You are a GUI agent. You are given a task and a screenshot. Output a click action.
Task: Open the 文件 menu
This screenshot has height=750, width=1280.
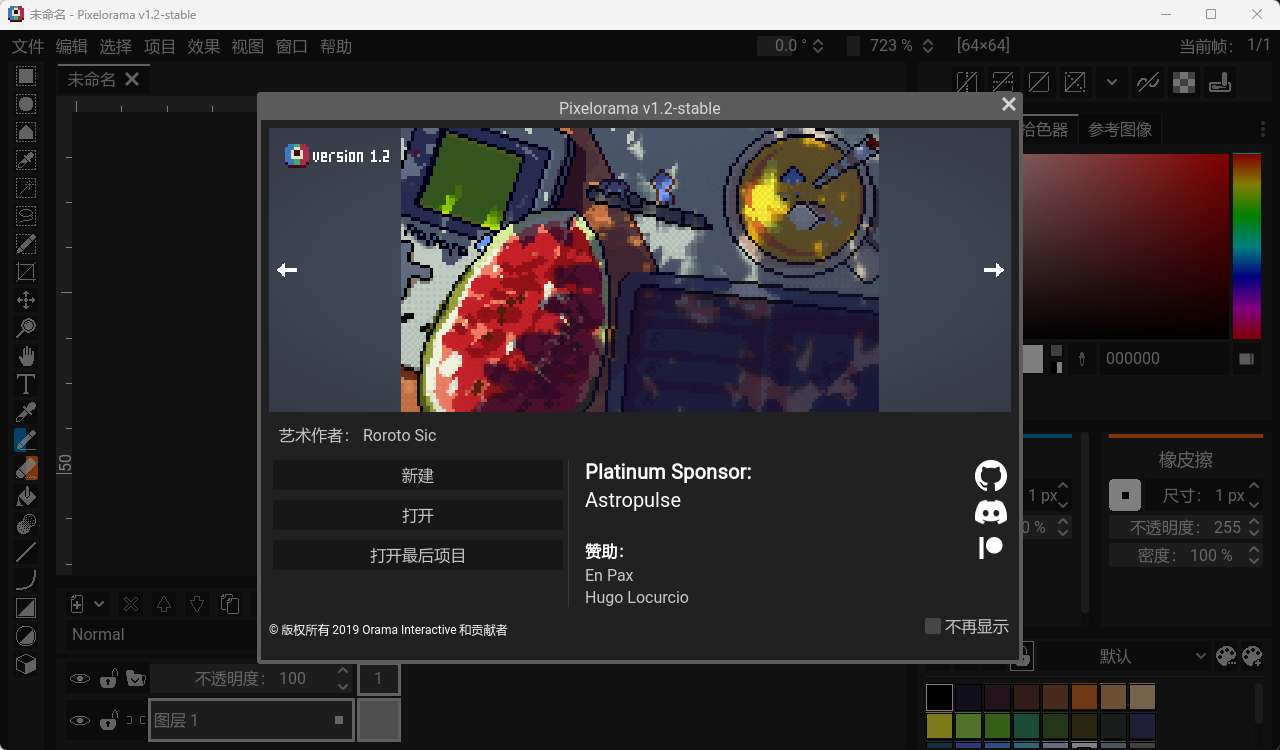click(x=28, y=46)
